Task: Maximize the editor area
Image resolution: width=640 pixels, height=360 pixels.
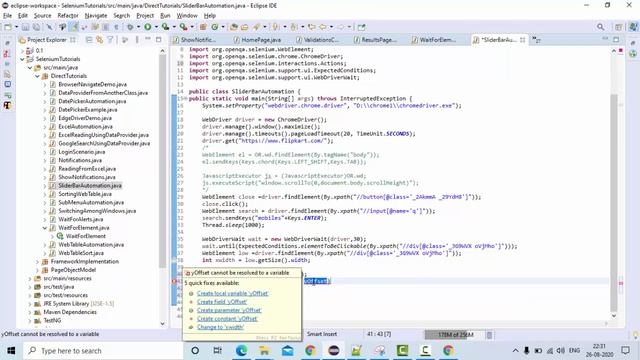Action: pos(616,39)
